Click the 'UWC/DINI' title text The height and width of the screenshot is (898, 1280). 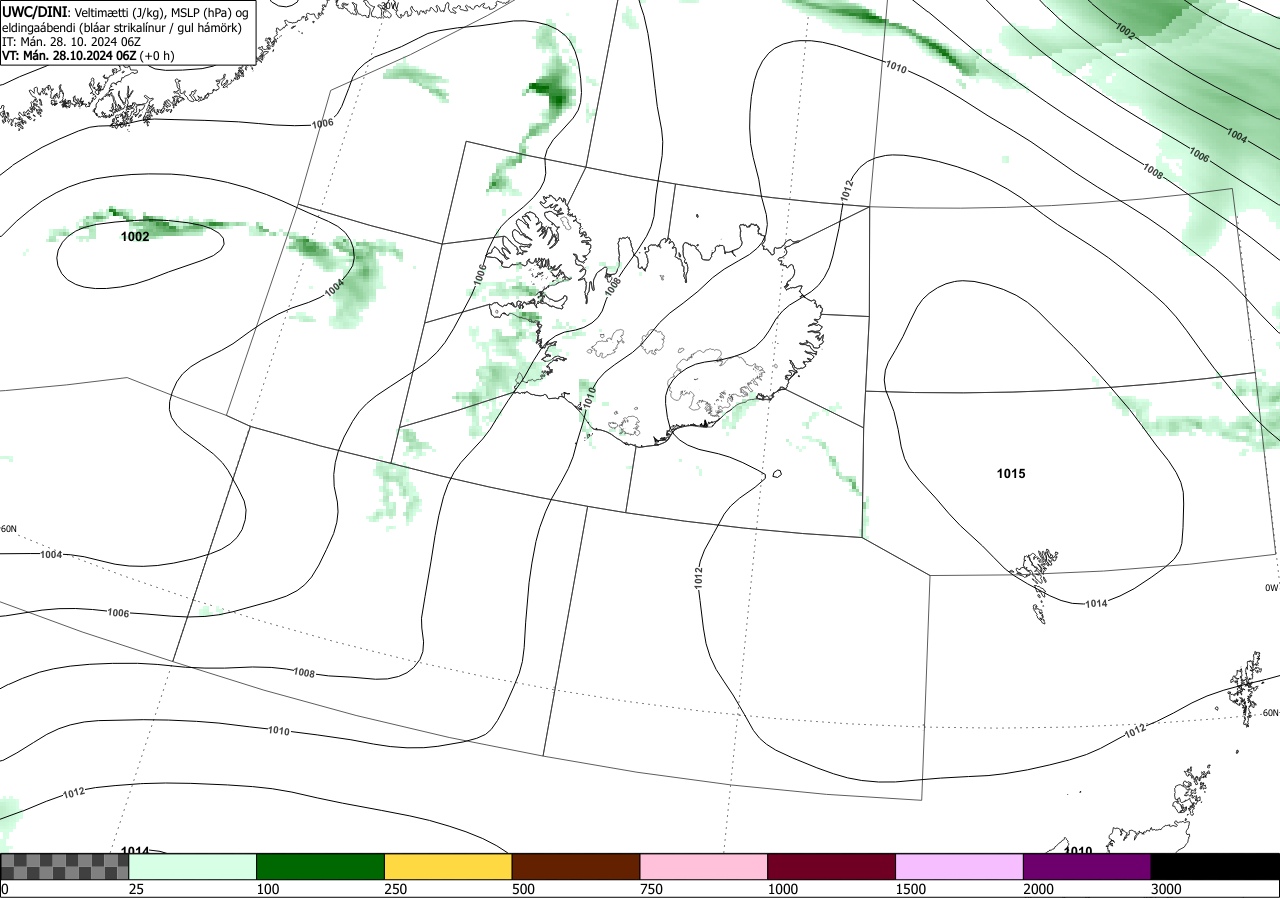(x=34, y=12)
